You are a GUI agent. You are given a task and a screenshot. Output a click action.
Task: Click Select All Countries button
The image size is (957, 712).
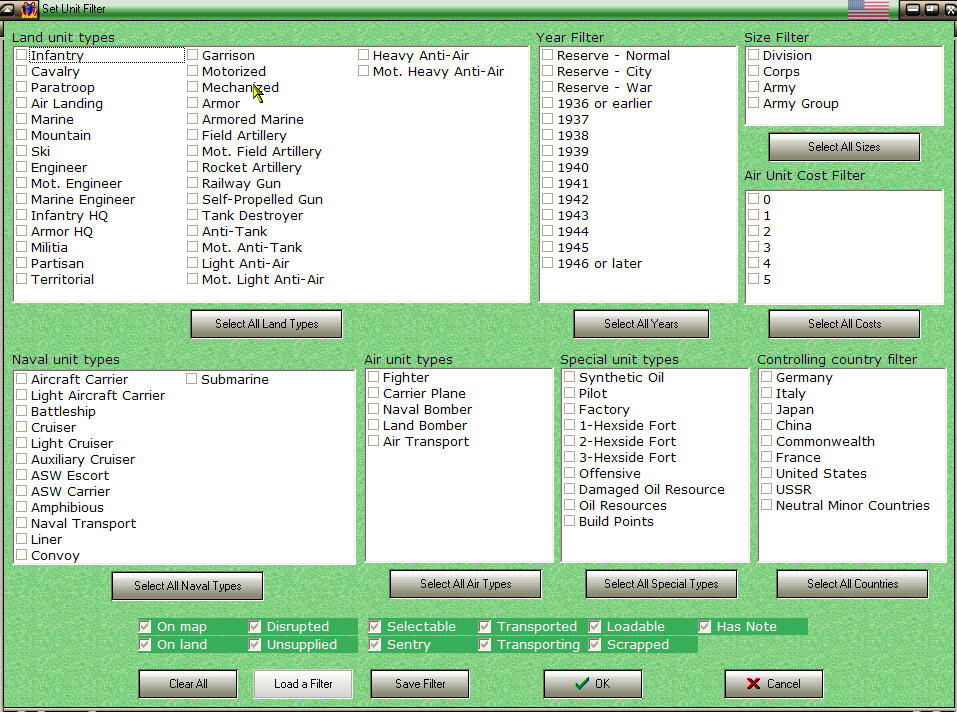coord(853,584)
